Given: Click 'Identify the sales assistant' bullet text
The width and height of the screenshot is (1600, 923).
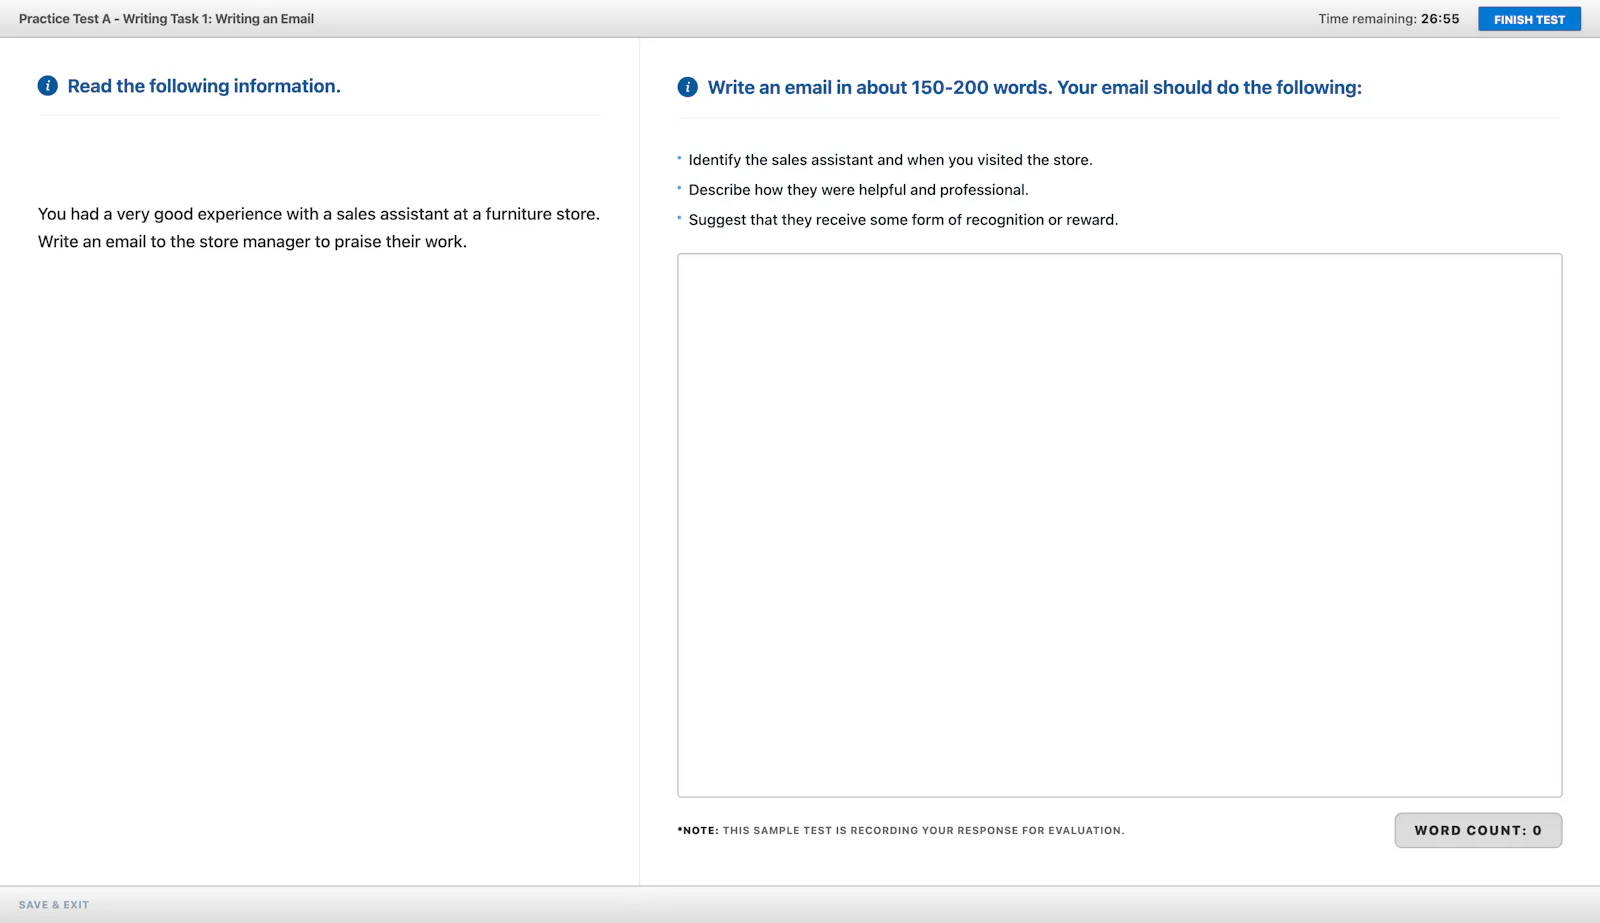Looking at the screenshot, I should (890, 160).
